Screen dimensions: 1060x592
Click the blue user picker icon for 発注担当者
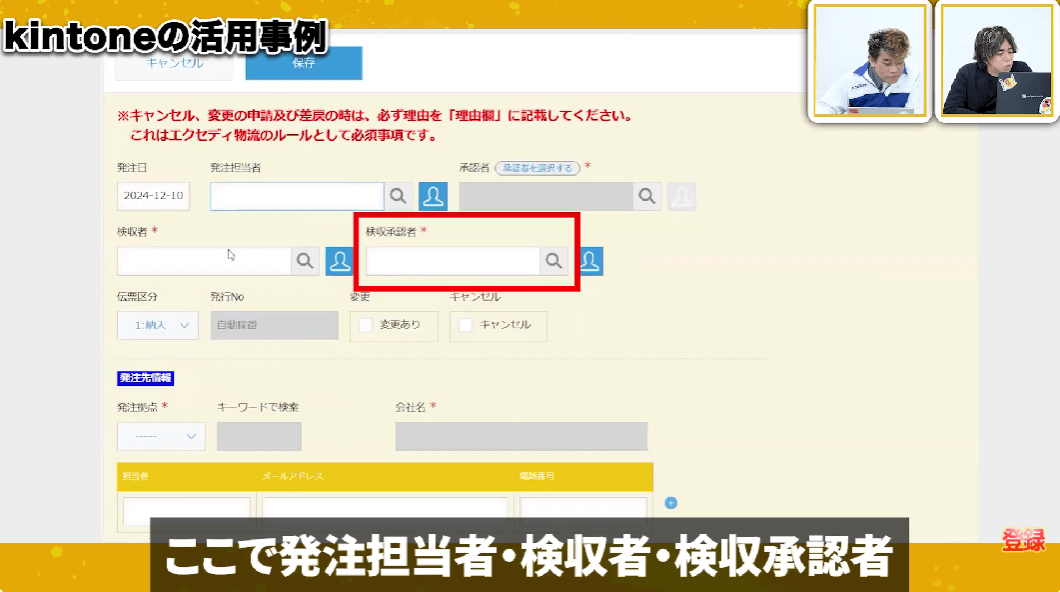(x=433, y=196)
